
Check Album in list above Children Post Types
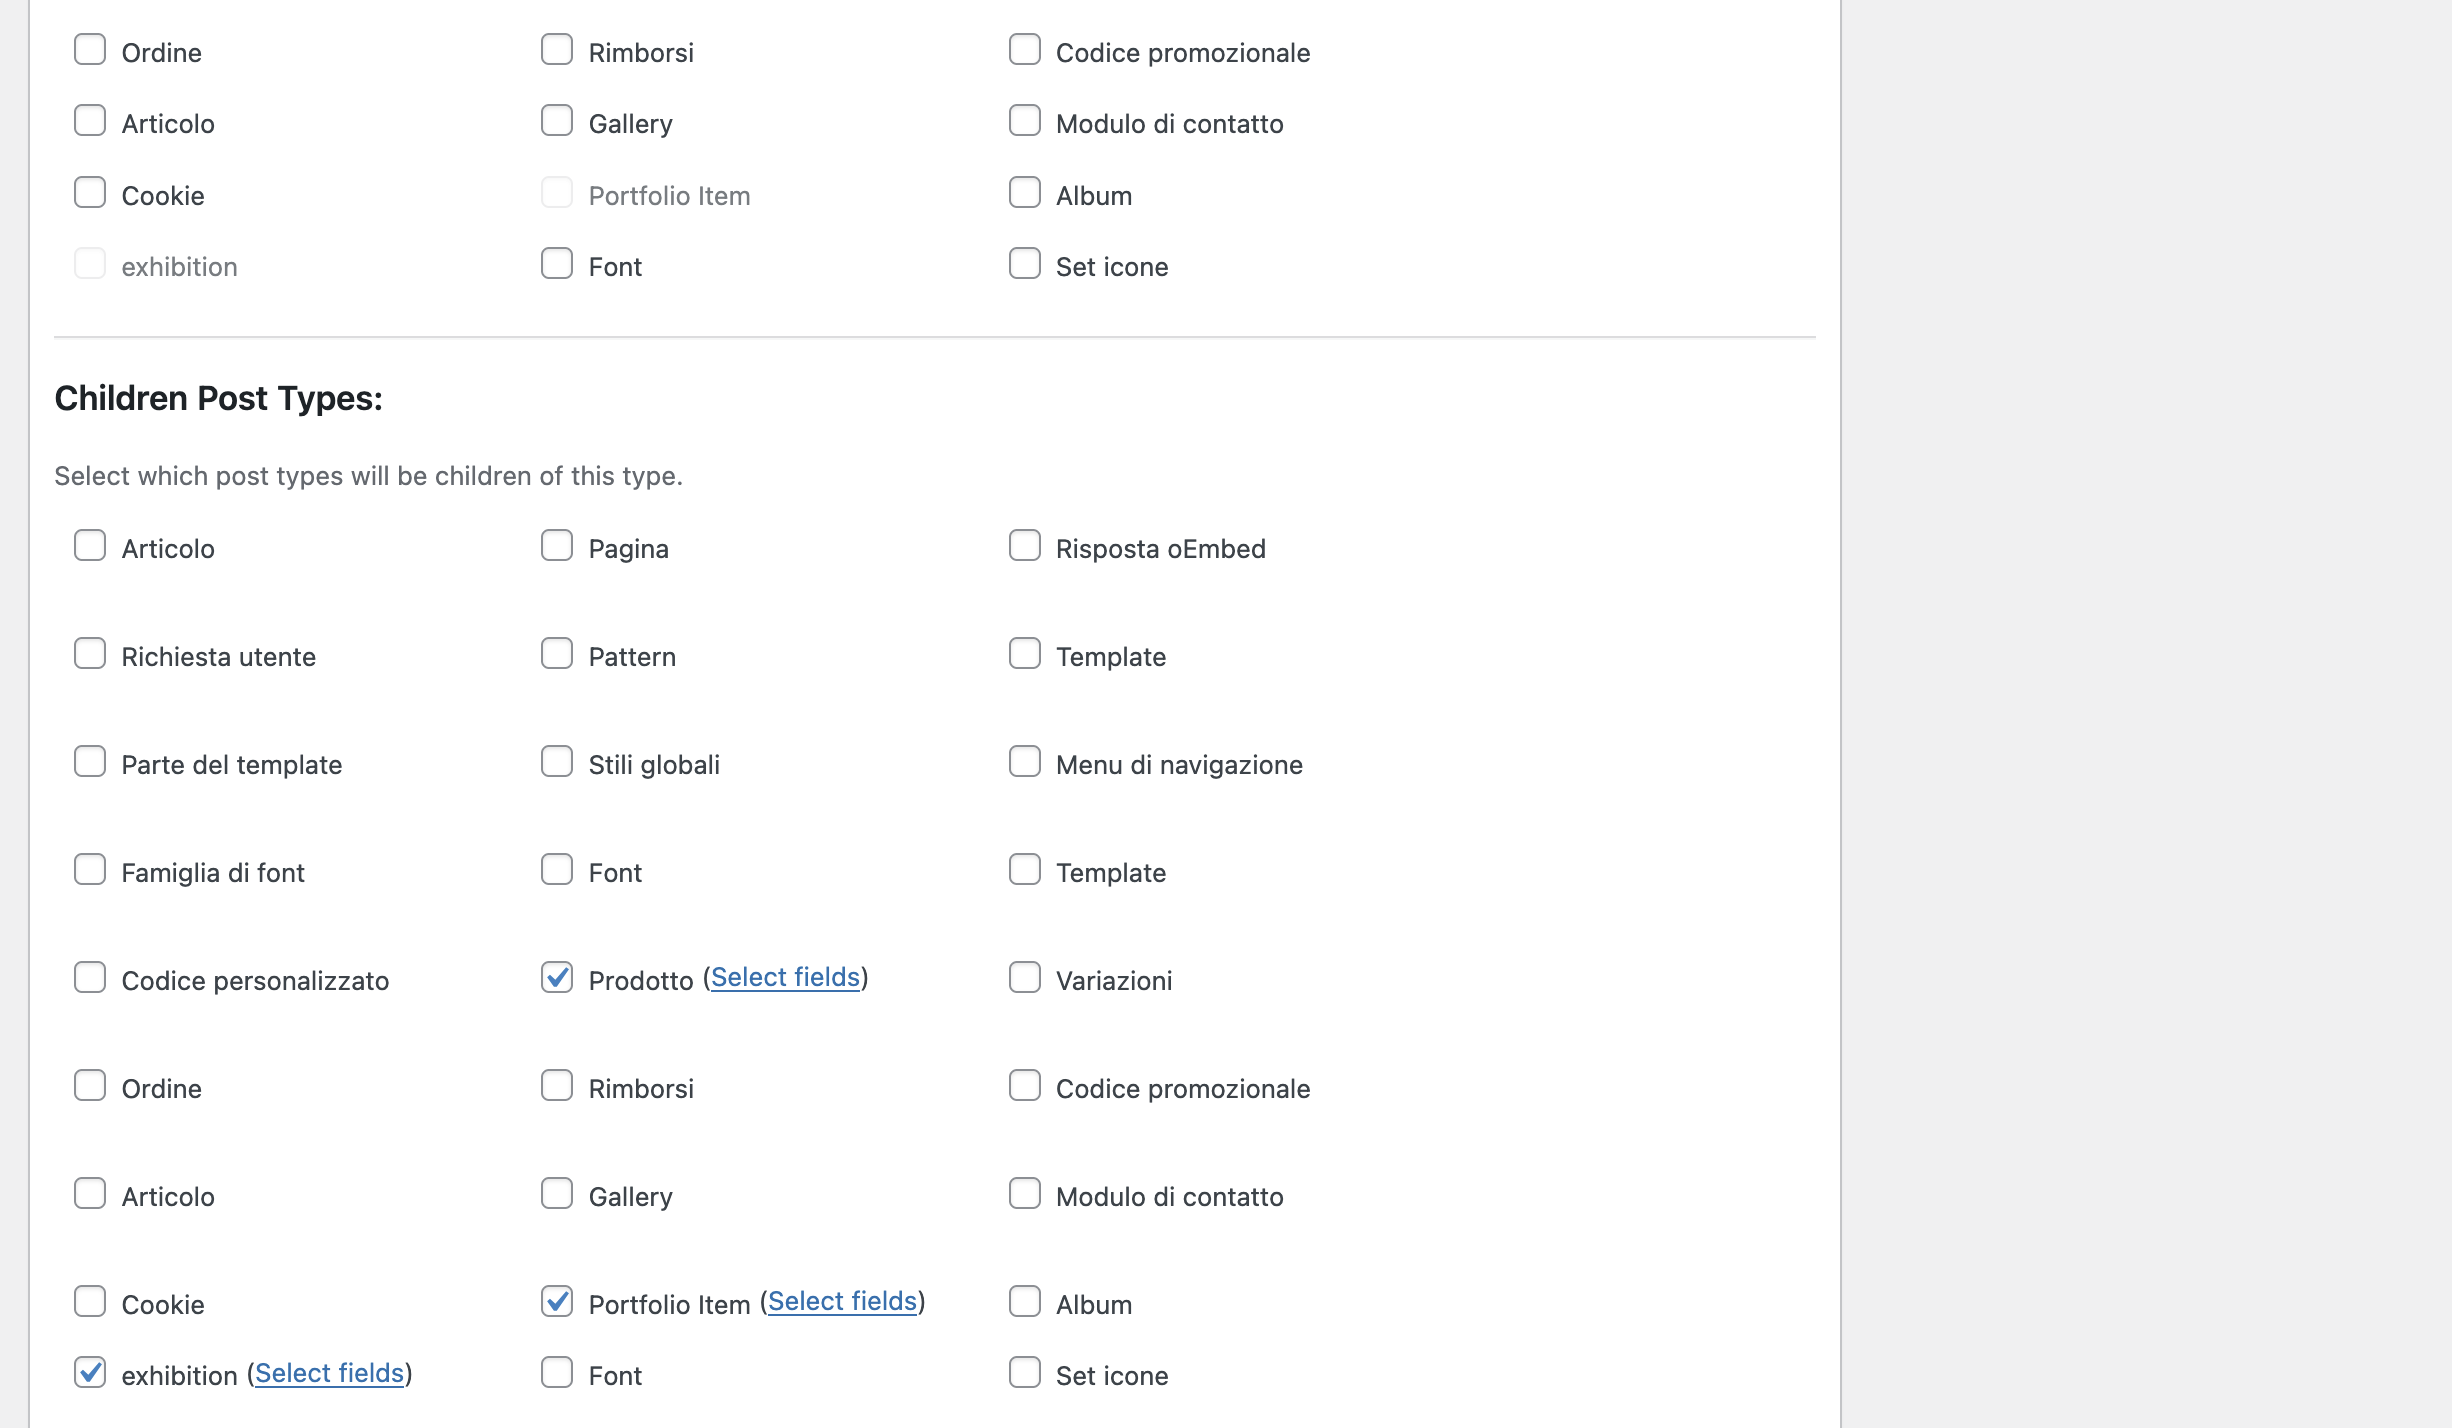(1024, 193)
